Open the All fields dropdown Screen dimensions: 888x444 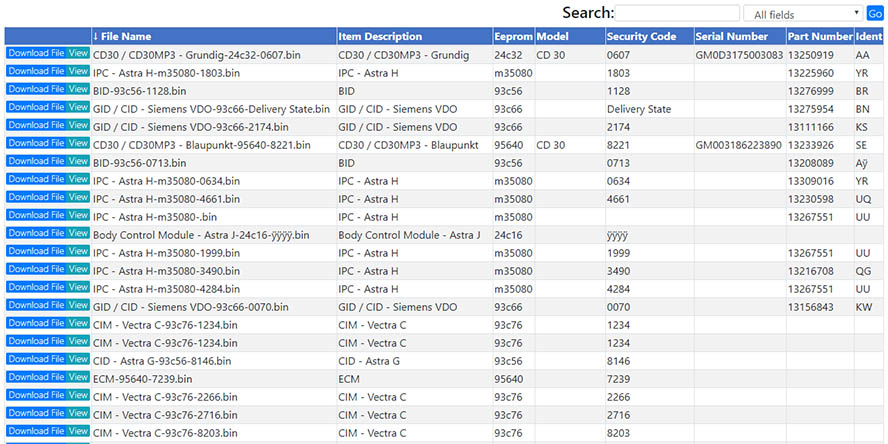coord(802,14)
